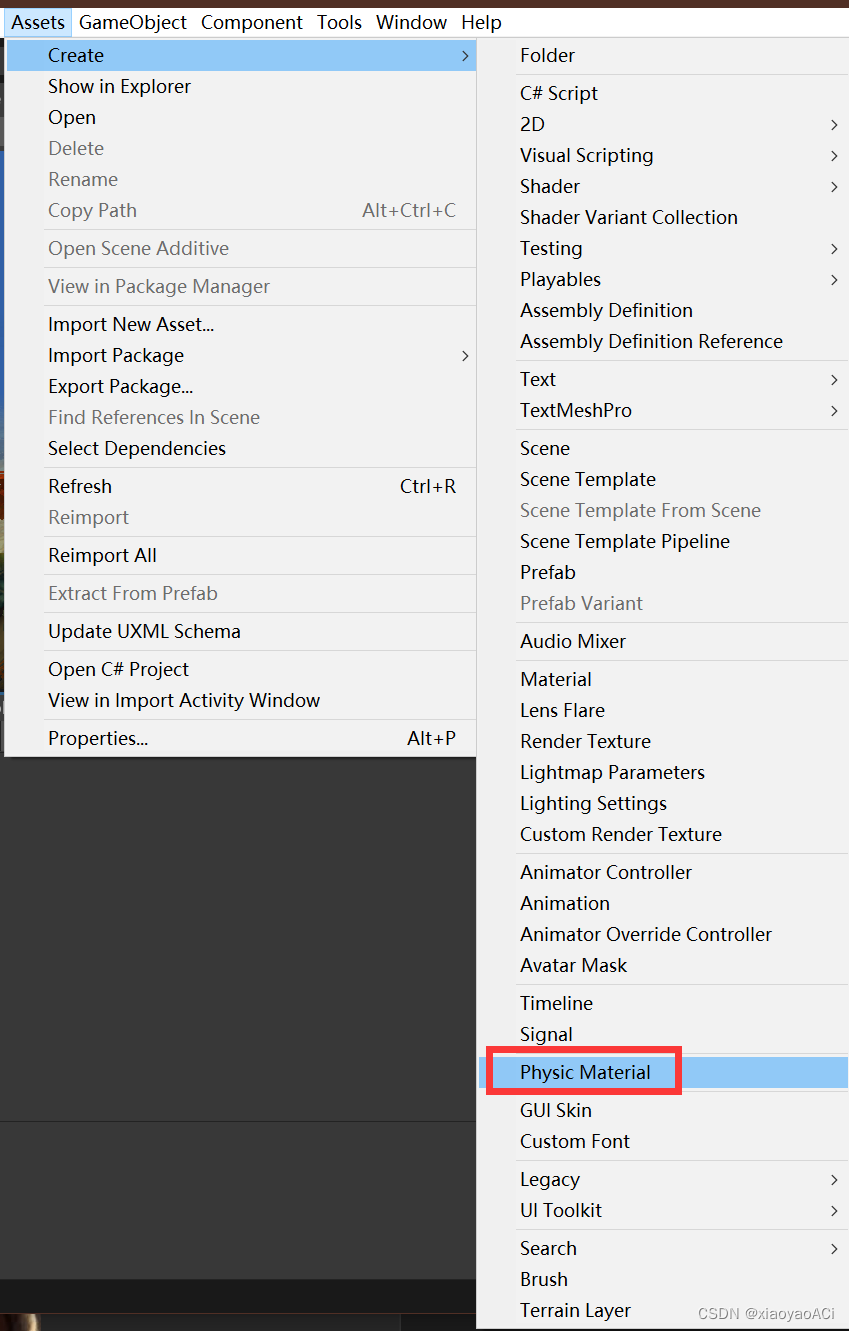Image resolution: width=849 pixels, height=1331 pixels.
Task: Expand the Create submenu entry
Action: tap(241, 55)
